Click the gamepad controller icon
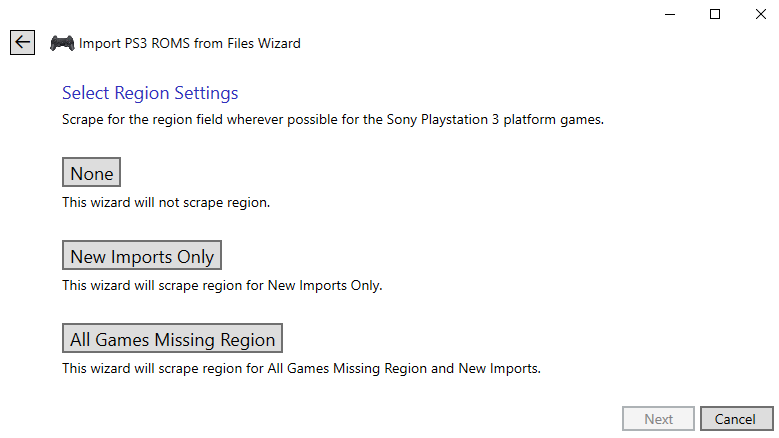The height and width of the screenshot is (438, 779). 62,43
